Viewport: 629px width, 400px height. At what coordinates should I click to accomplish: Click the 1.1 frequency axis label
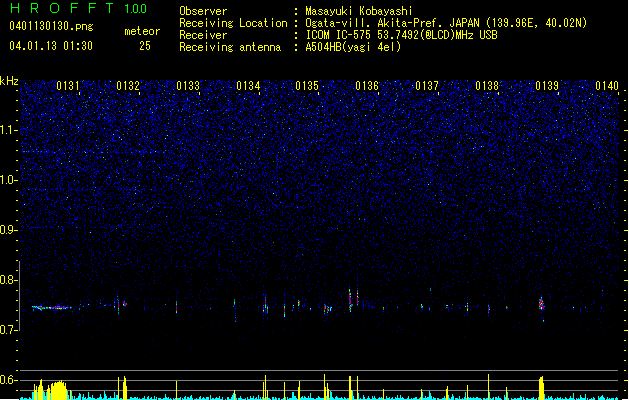(x=9, y=130)
